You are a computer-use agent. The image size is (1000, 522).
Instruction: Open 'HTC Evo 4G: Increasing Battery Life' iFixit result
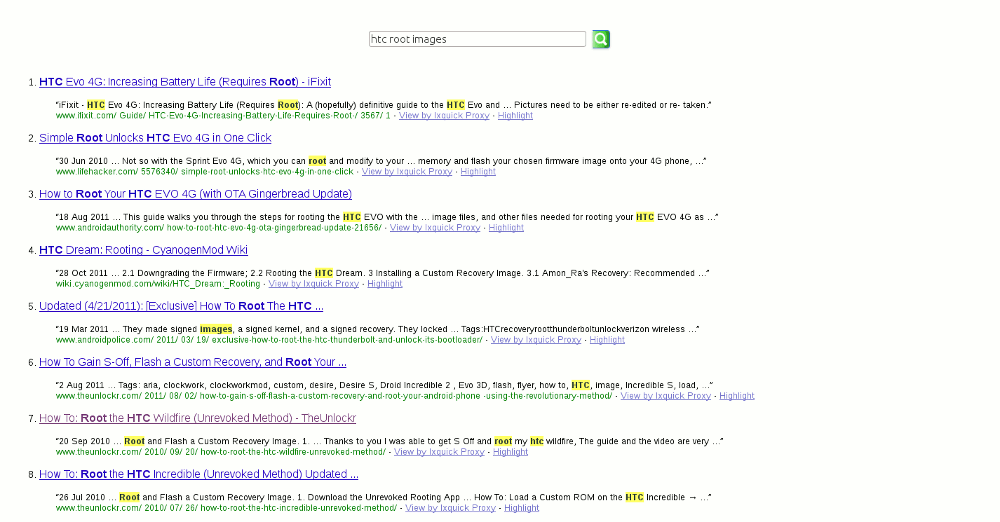[185, 82]
